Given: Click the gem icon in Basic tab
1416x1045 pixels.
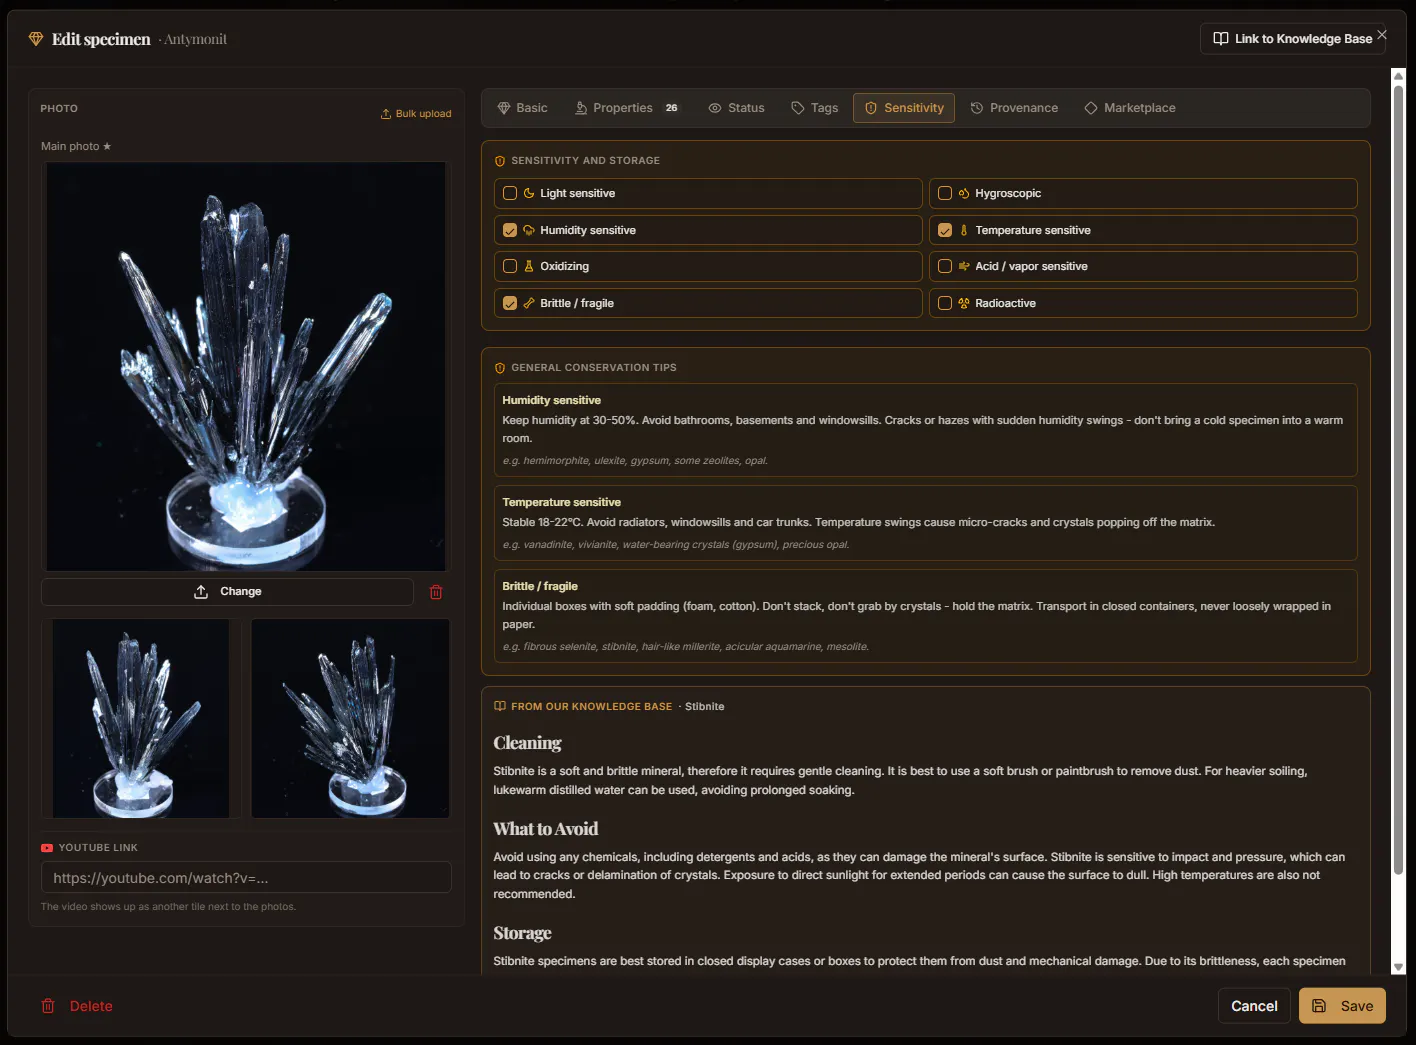Looking at the screenshot, I should tap(504, 108).
